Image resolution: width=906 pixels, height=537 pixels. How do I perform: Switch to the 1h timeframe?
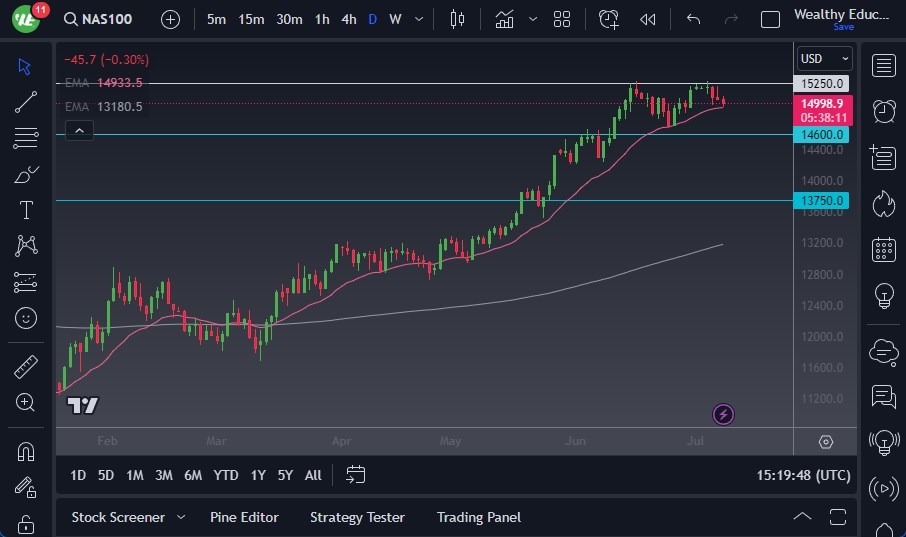[x=322, y=19]
